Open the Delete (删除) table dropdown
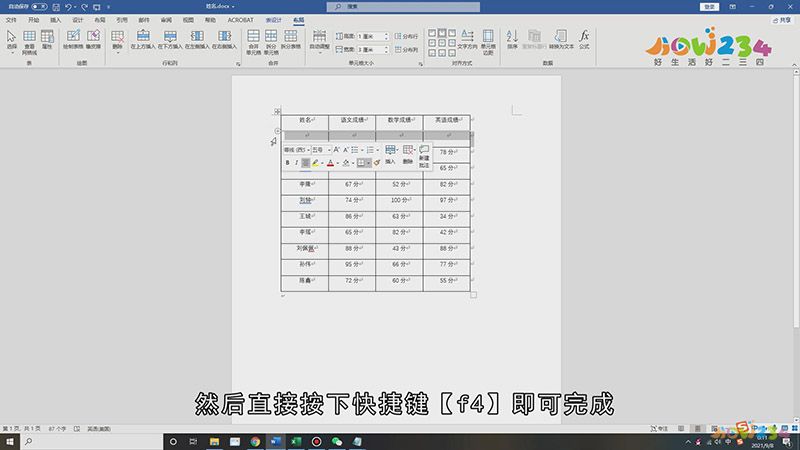Screen dimensions: 800x450 (x=117, y=41)
